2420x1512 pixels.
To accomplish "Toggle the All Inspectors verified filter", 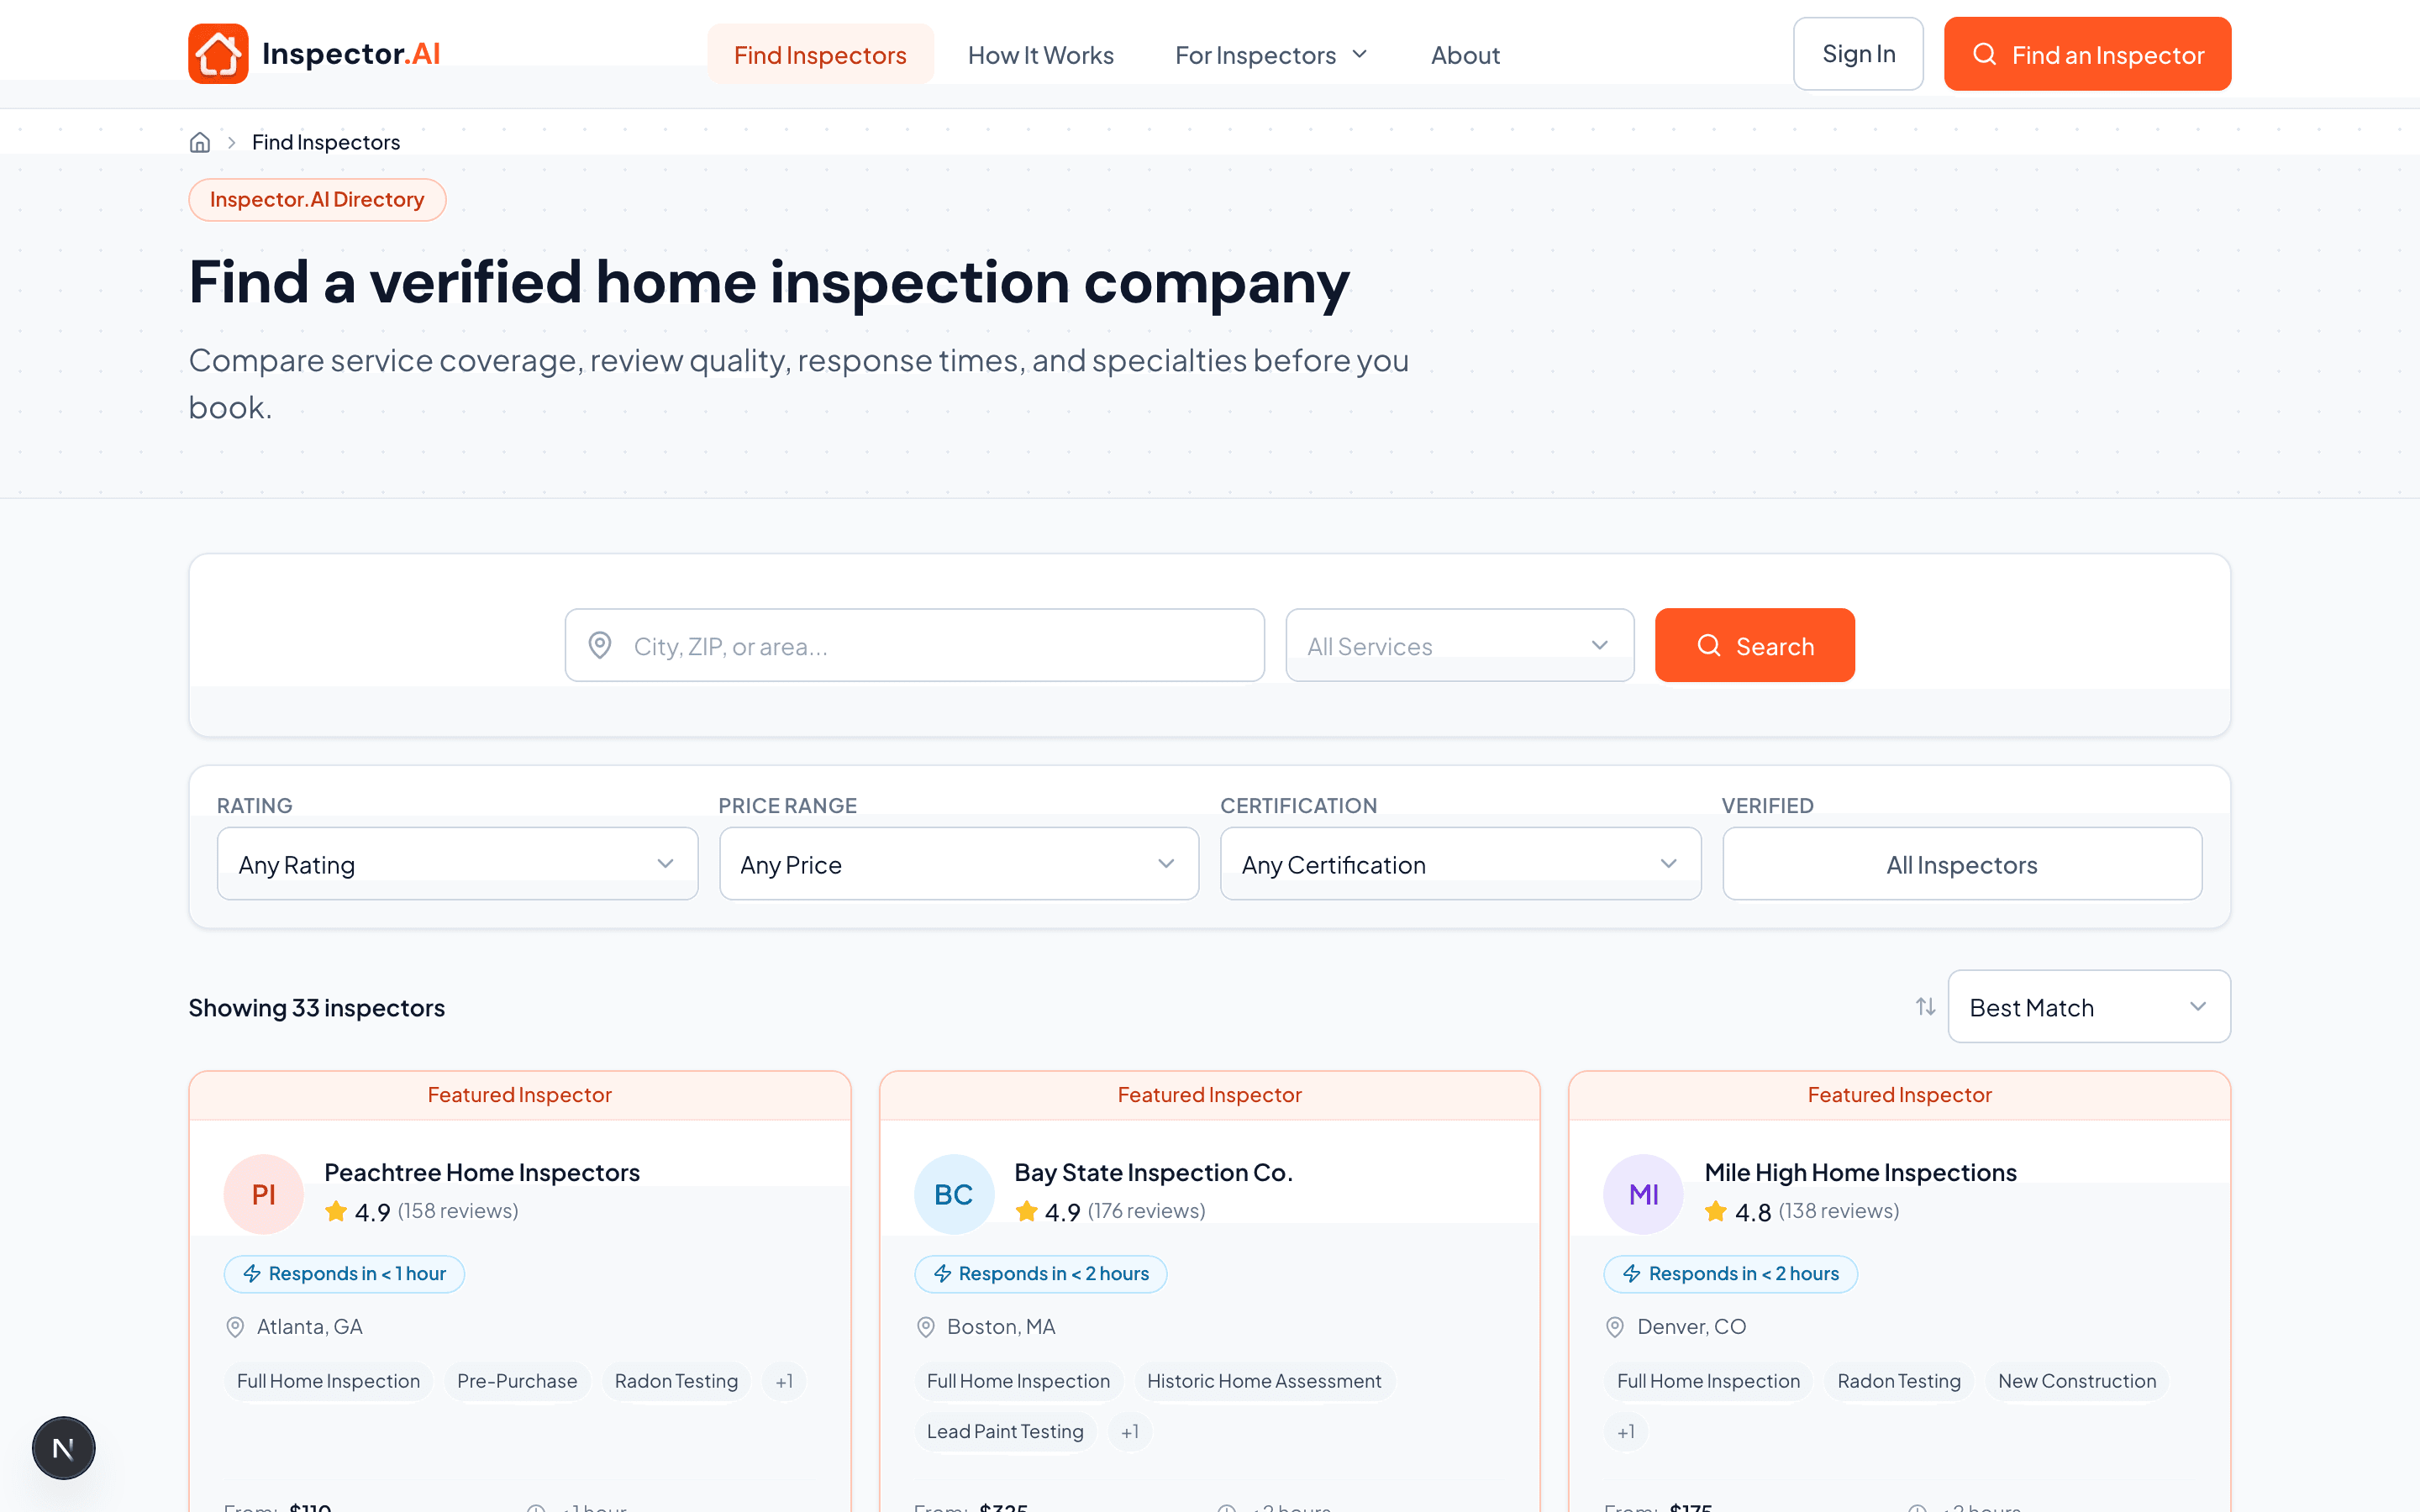I will [1962, 864].
